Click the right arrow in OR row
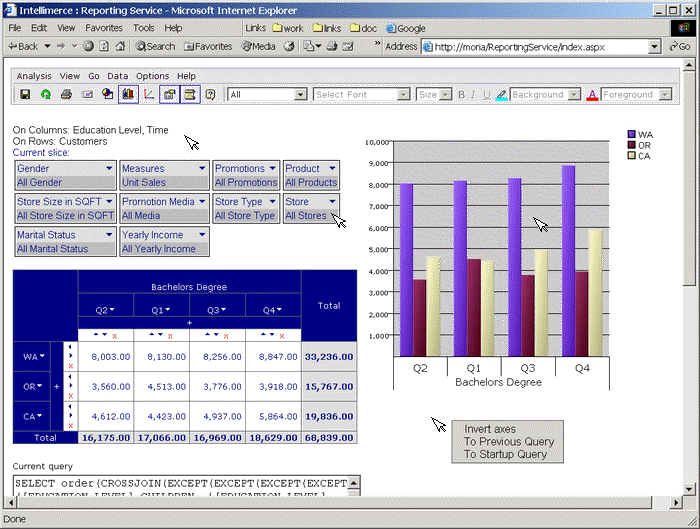Image resolution: width=700 pixels, height=529 pixels. tap(71, 386)
